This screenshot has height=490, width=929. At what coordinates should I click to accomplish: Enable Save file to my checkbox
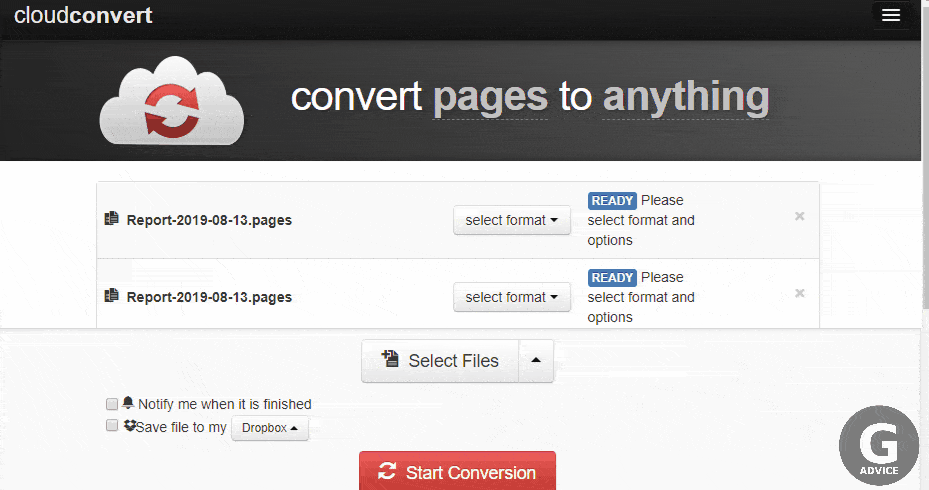pos(111,425)
